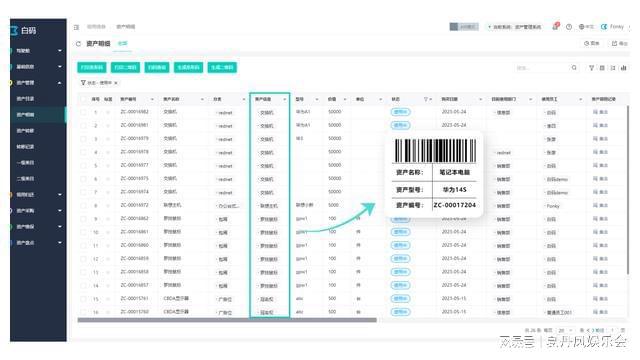This screenshot has width=640, height=360.
Task: Open the 使用员工 column header dropdown arrow
Action: (580, 100)
